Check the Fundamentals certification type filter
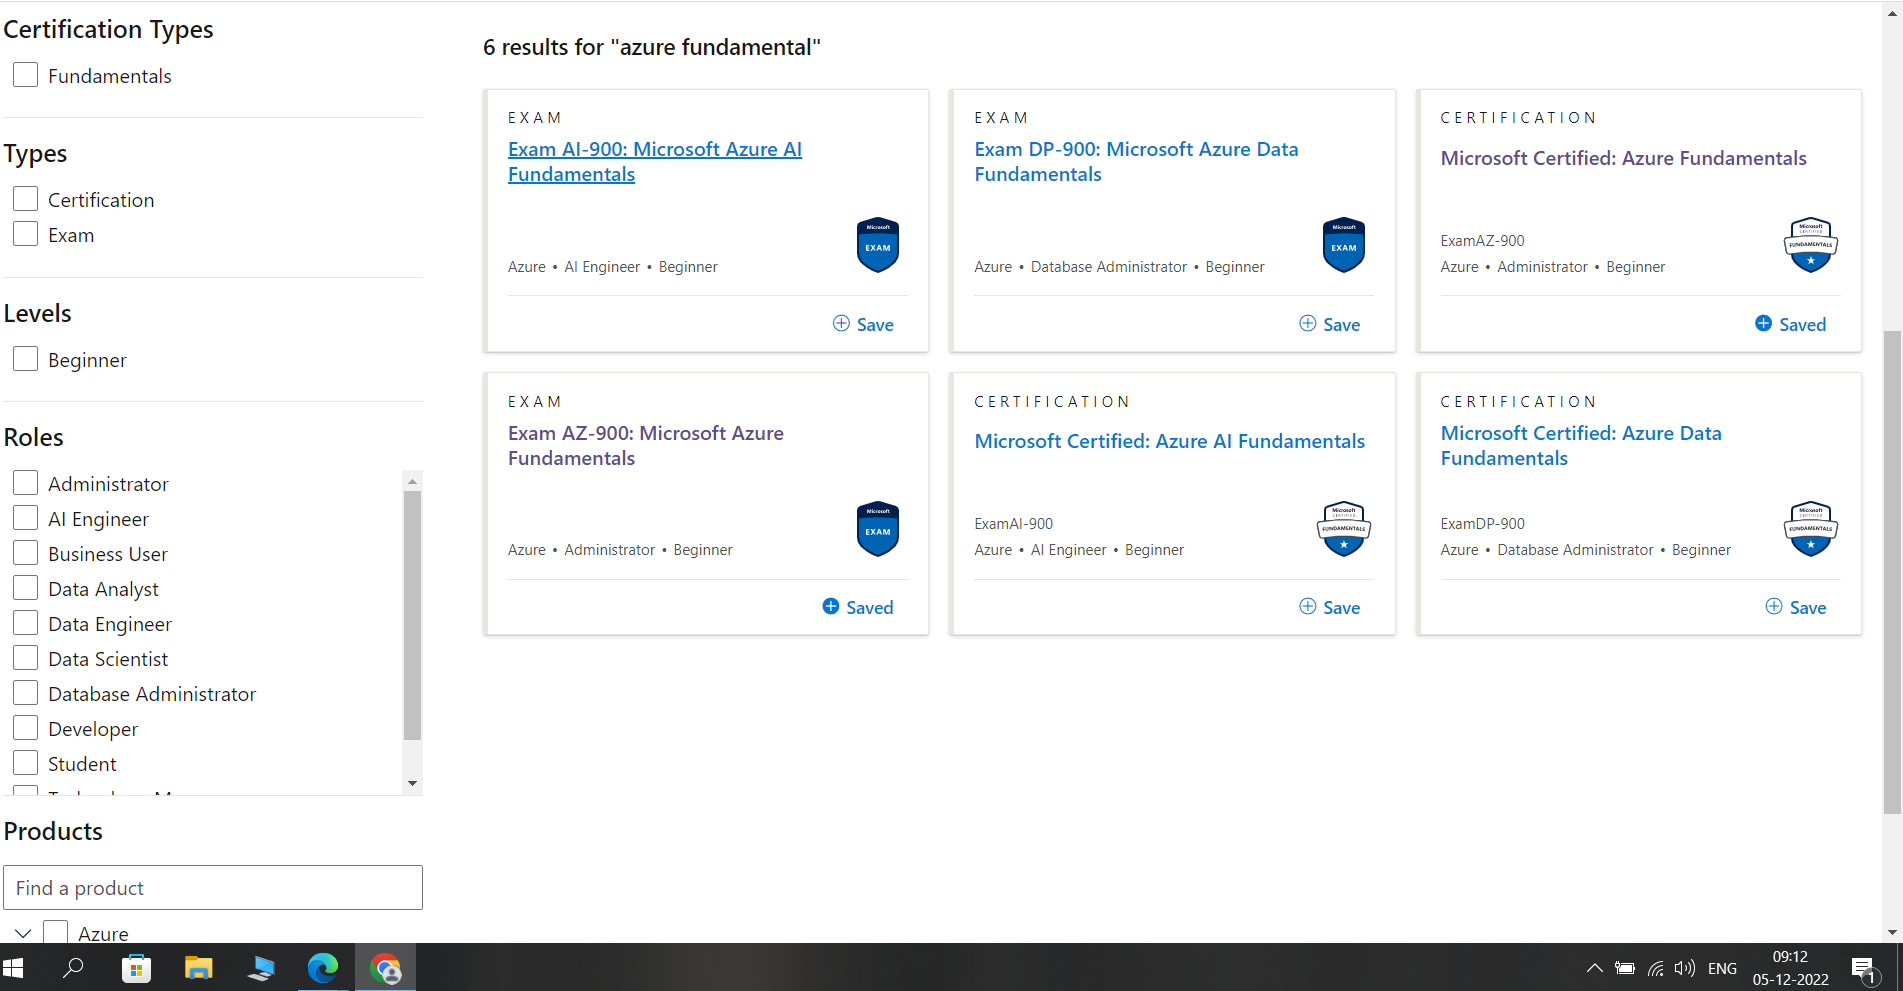 (x=25, y=75)
